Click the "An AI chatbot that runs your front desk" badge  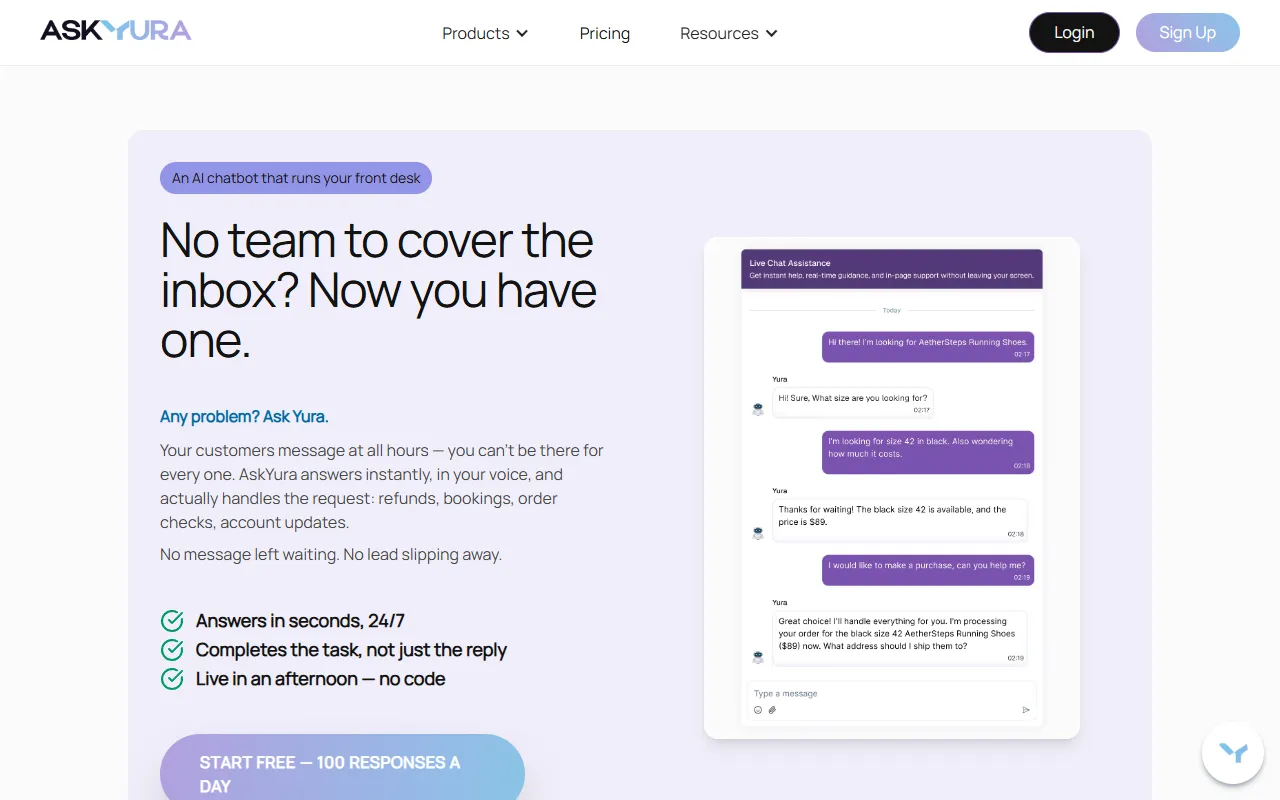[x=296, y=178]
